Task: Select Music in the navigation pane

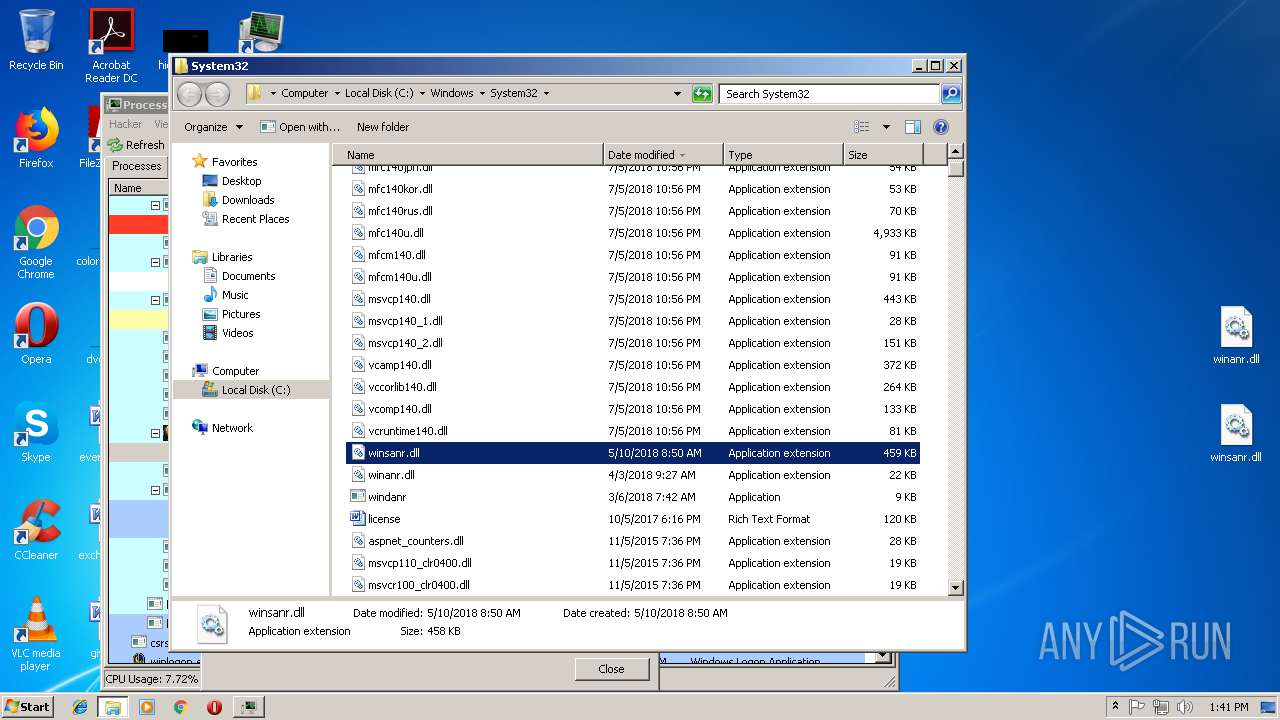Action: [x=235, y=295]
